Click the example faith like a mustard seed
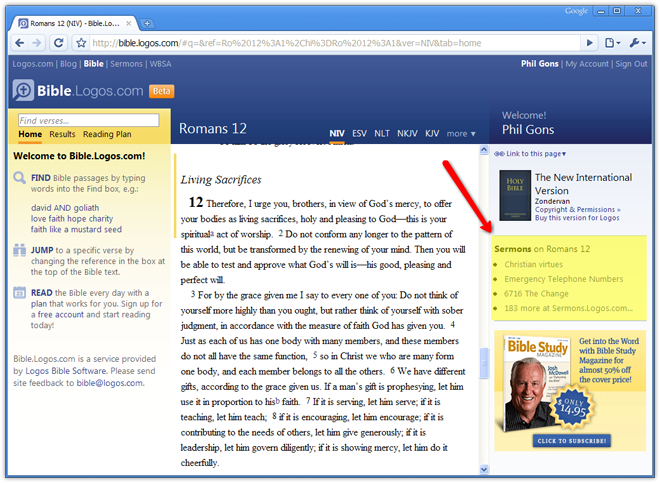Image resolution: width=660 pixels, height=483 pixels. [x=76, y=229]
